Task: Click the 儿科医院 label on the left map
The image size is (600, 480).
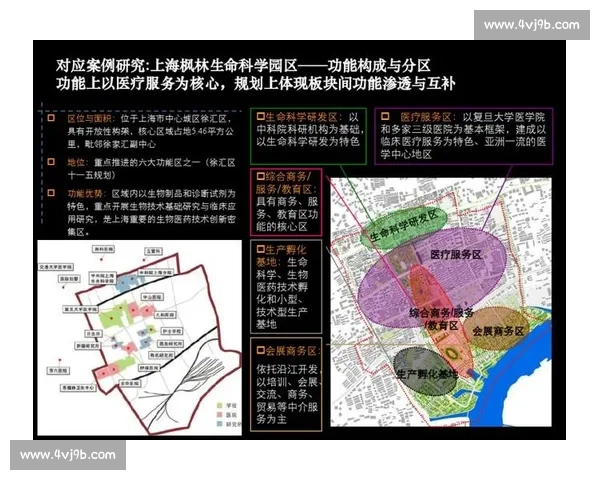Action: pos(165,315)
